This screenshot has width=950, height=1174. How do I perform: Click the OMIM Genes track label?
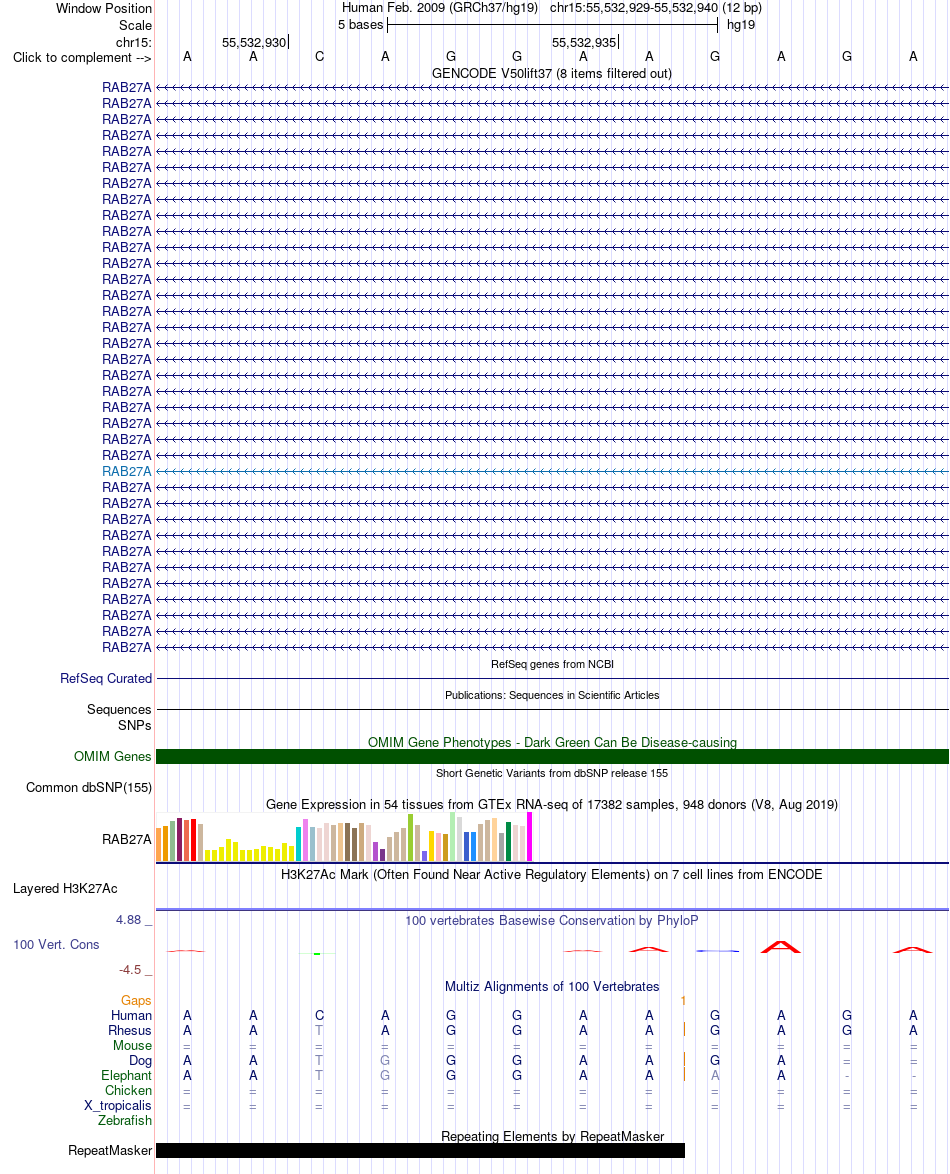click(112, 756)
